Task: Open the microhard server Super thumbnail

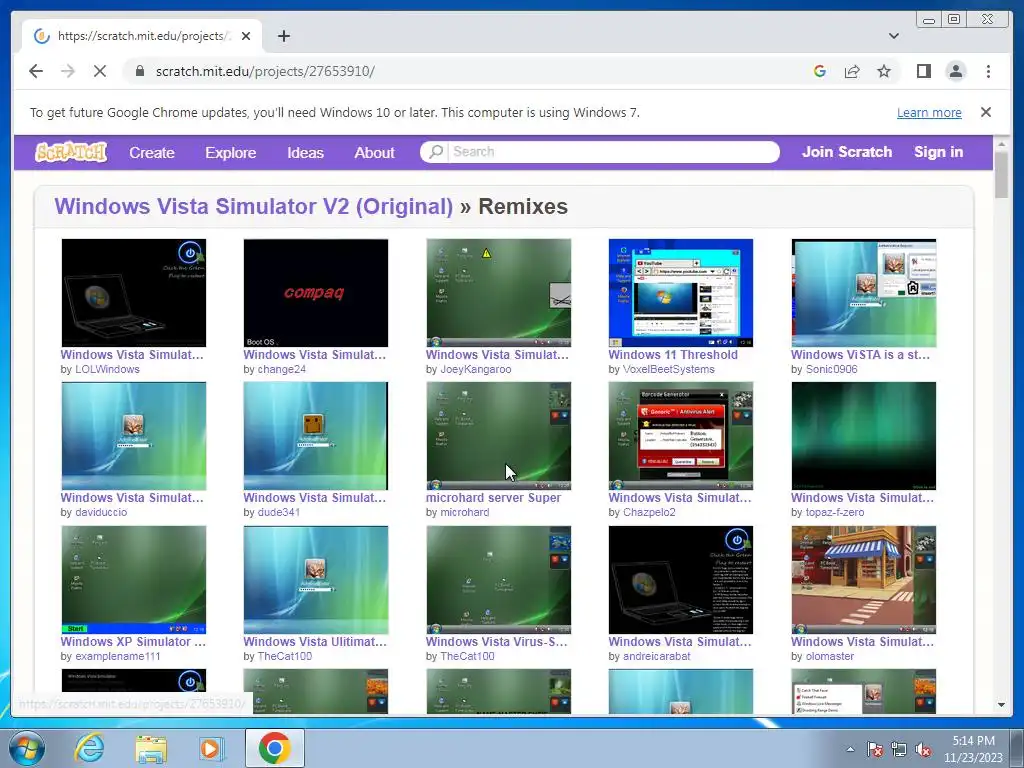Action: pyautogui.click(x=498, y=436)
